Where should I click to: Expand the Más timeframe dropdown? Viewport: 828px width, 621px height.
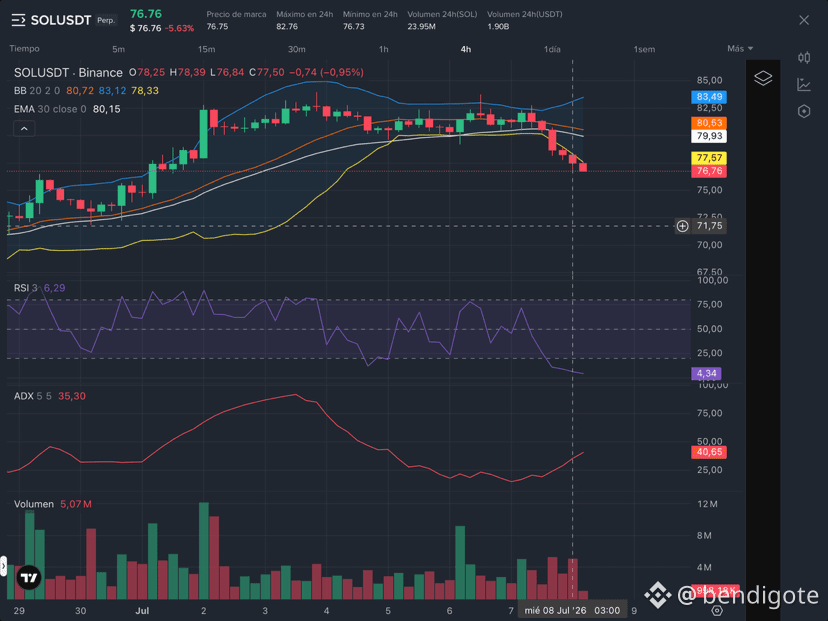pos(740,49)
